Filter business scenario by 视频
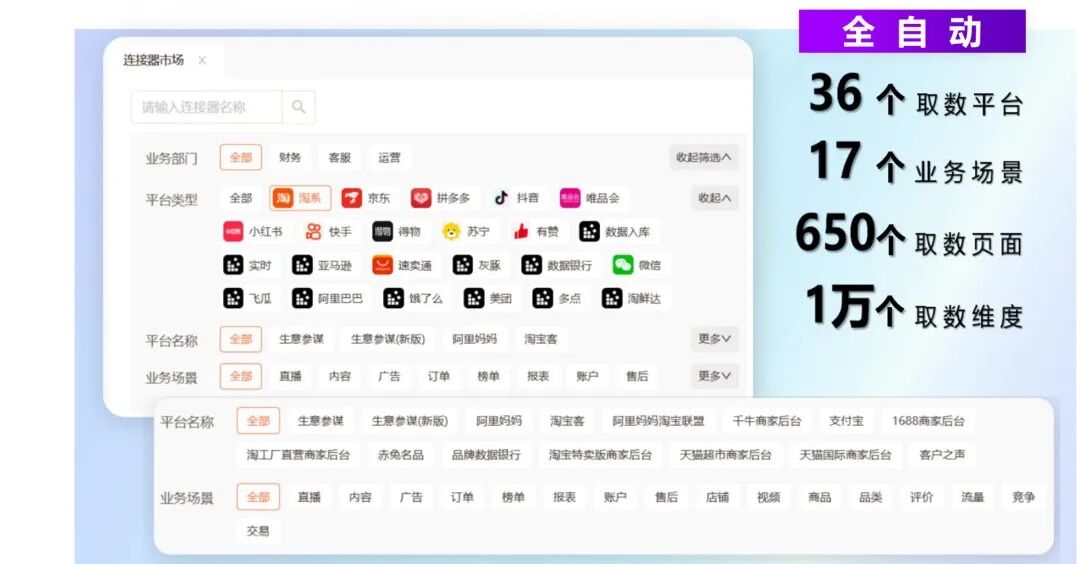Image resolution: width=1077 pixels, height=564 pixels. click(769, 497)
